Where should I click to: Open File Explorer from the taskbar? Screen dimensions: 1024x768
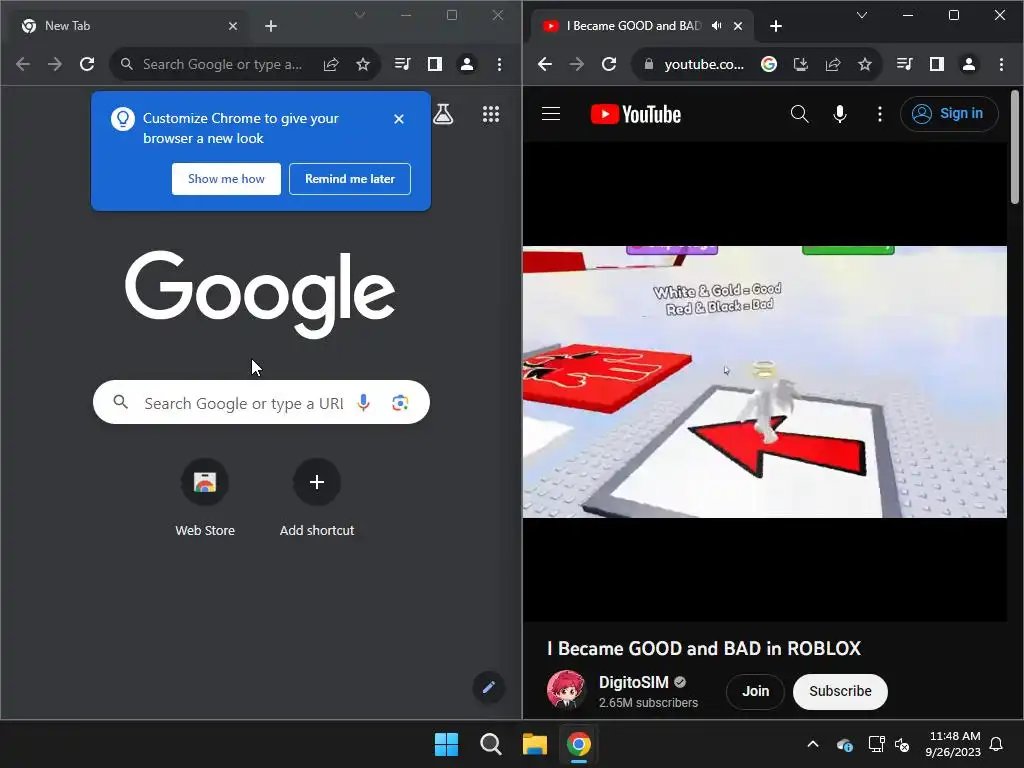coord(535,744)
